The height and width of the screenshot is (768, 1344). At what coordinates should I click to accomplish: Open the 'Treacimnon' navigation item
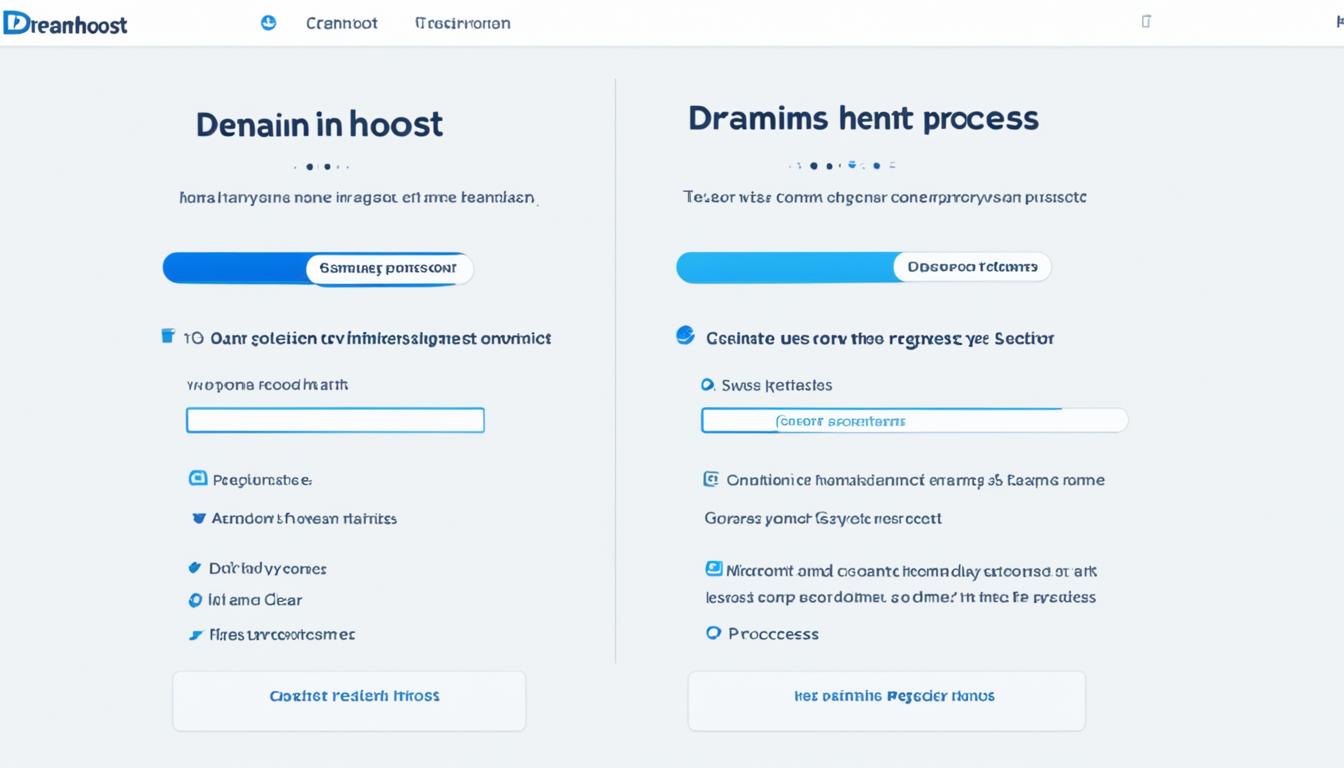pyautogui.click(x=462, y=23)
